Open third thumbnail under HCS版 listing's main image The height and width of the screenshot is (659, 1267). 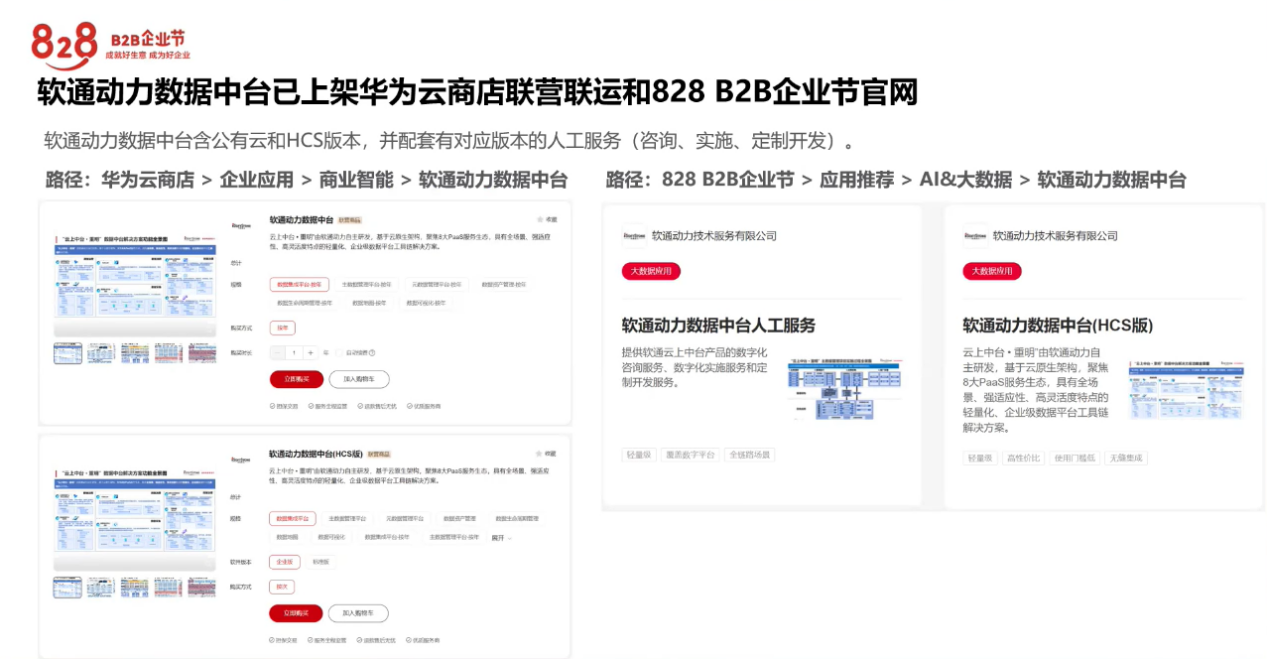point(134,587)
